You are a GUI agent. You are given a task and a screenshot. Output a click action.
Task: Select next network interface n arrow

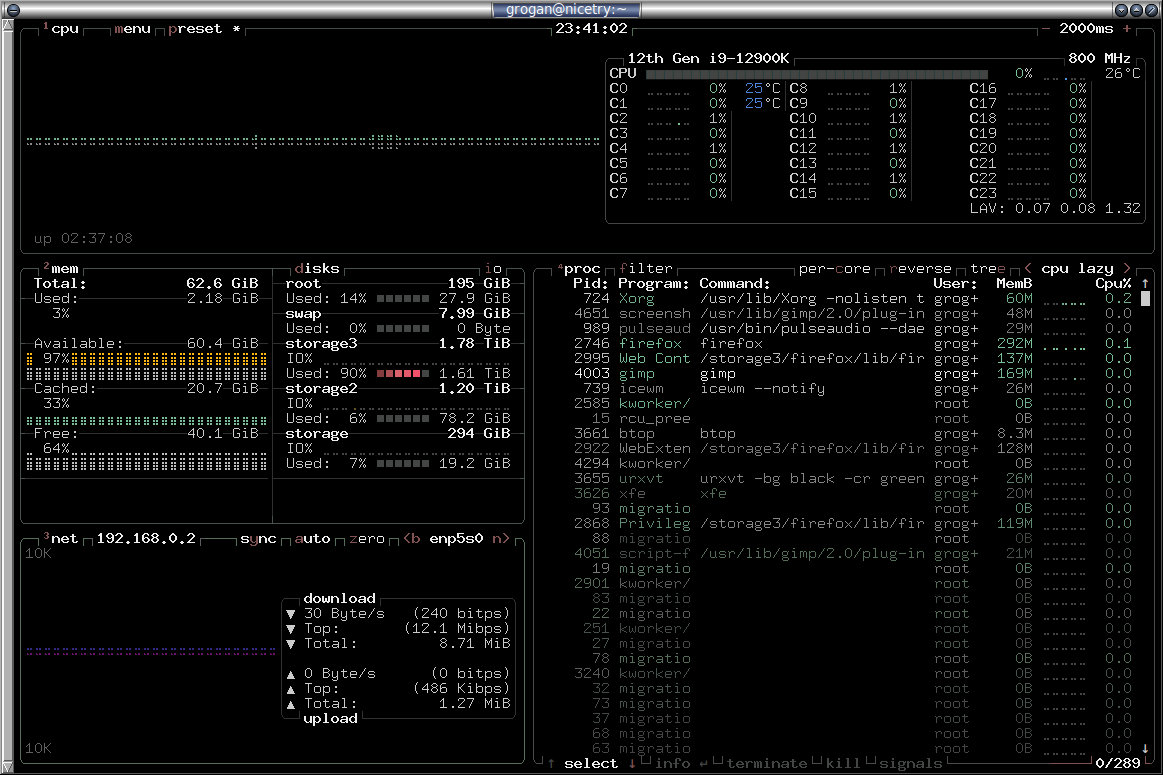[x=501, y=538]
